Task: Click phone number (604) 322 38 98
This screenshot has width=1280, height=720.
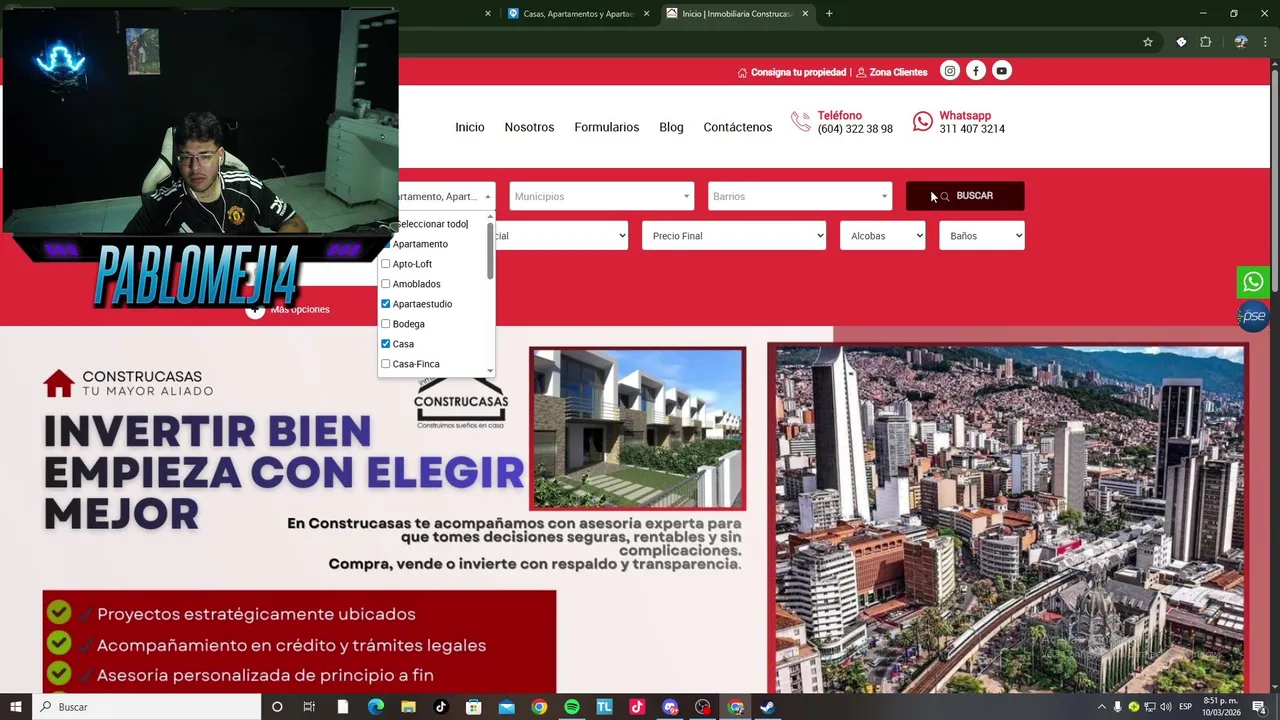Action: tap(855, 129)
